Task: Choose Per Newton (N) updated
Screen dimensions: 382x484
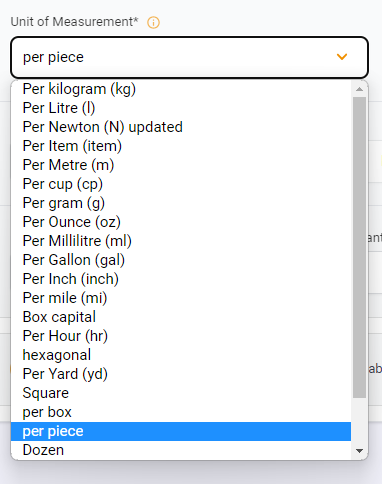Action: (x=181, y=127)
